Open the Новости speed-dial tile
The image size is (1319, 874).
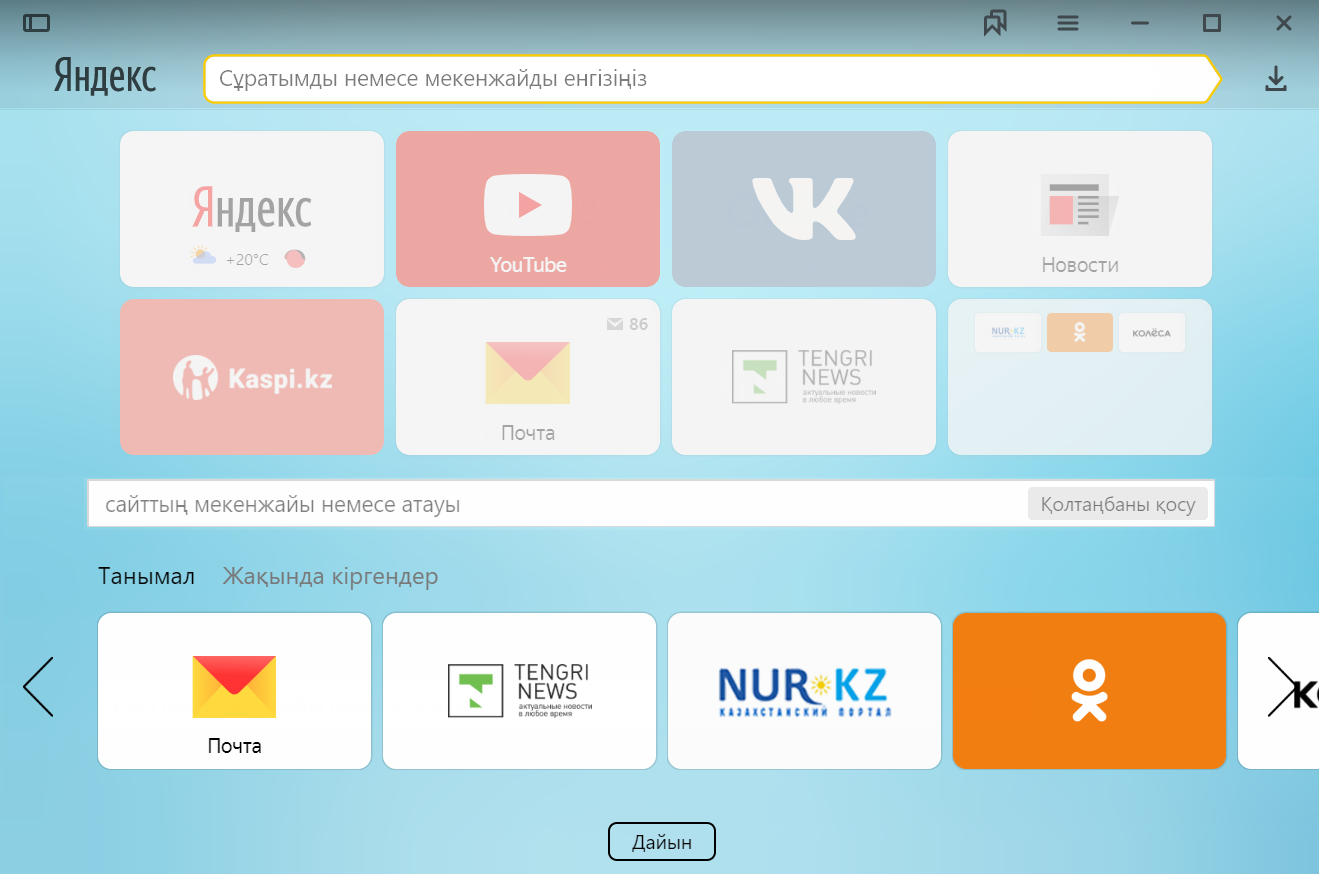point(1080,209)
